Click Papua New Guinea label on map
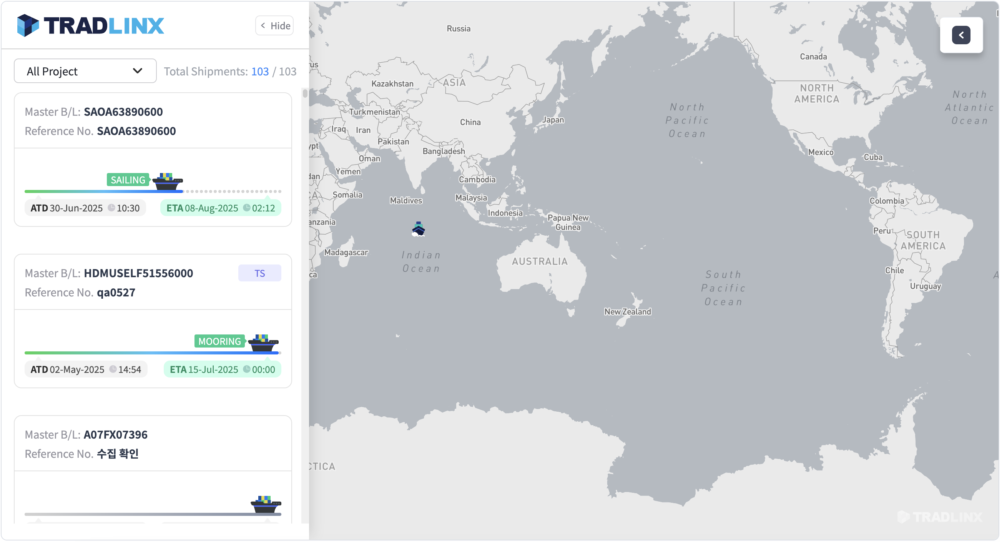The width and height of the screenshot is (1000, 542). coord(568,222)
